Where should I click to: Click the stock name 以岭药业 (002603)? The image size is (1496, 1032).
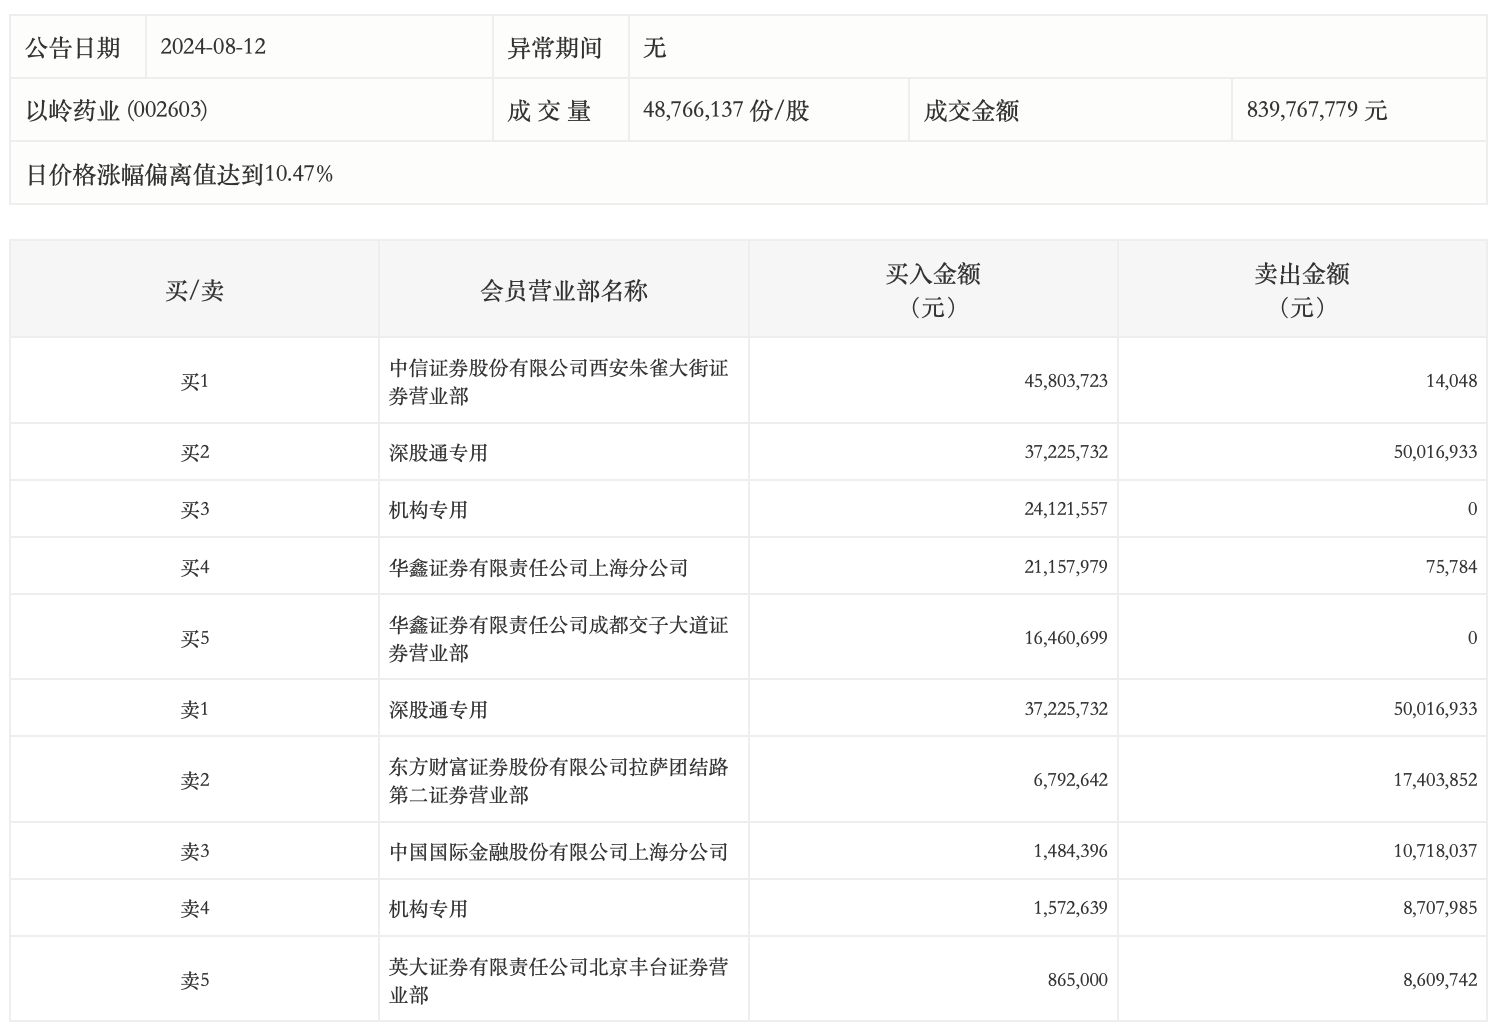[x=117, y=110]
